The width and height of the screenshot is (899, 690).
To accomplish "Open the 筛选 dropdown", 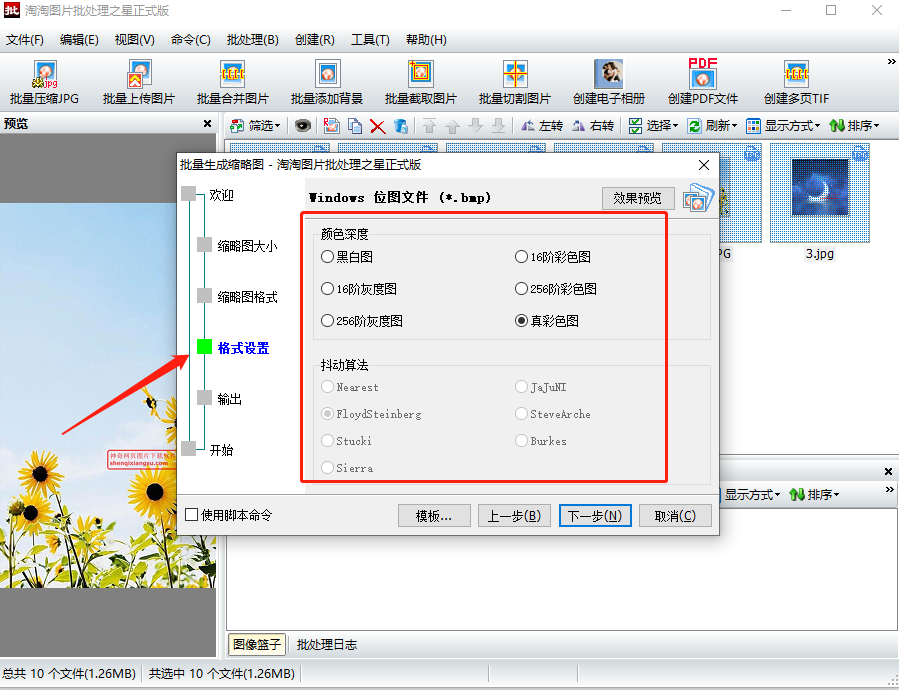I will click(256, 126).
